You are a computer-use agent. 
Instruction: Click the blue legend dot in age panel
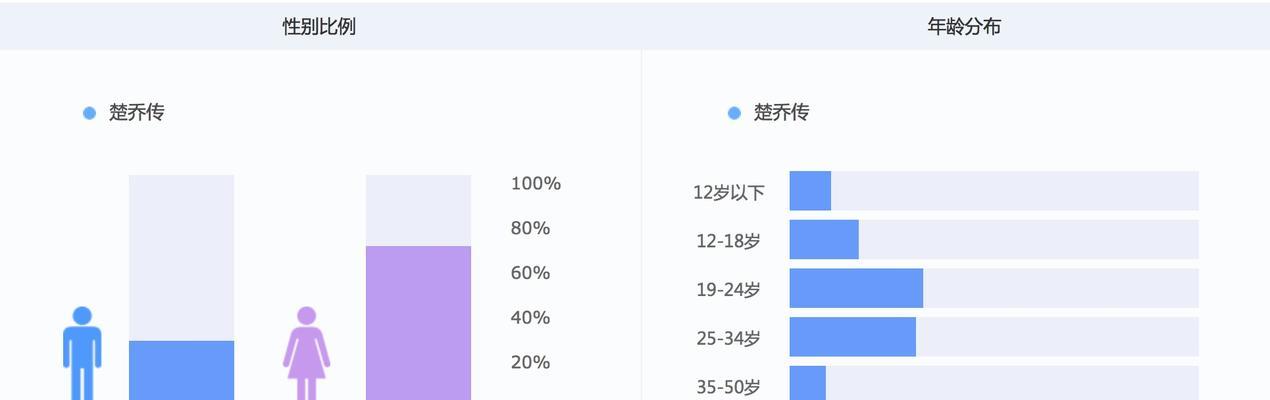(x=734, y=113)
